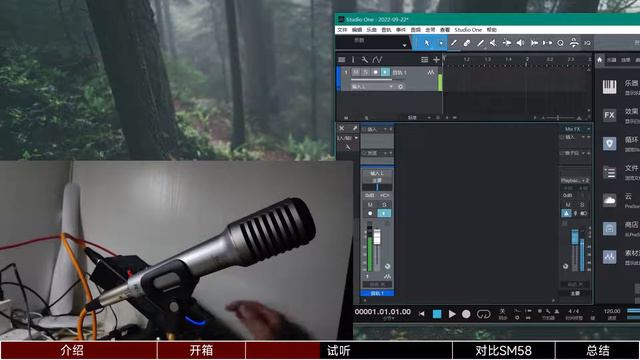
Task: Toggle monitor button on mixer channel 1
Action: point(384,213)
